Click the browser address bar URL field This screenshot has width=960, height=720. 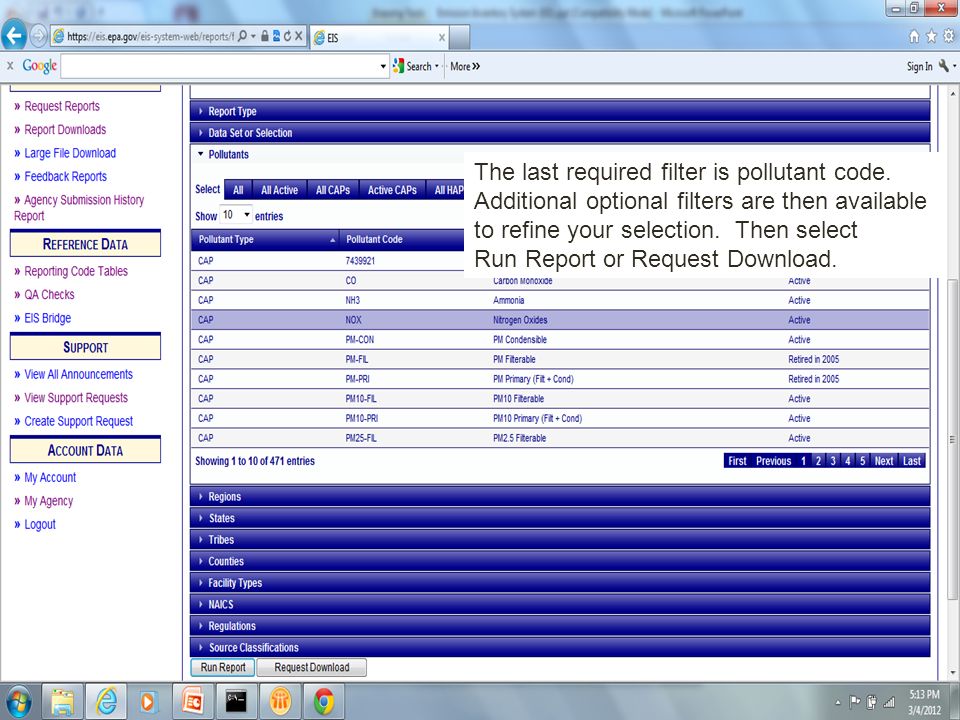click(x=150, y=37)
